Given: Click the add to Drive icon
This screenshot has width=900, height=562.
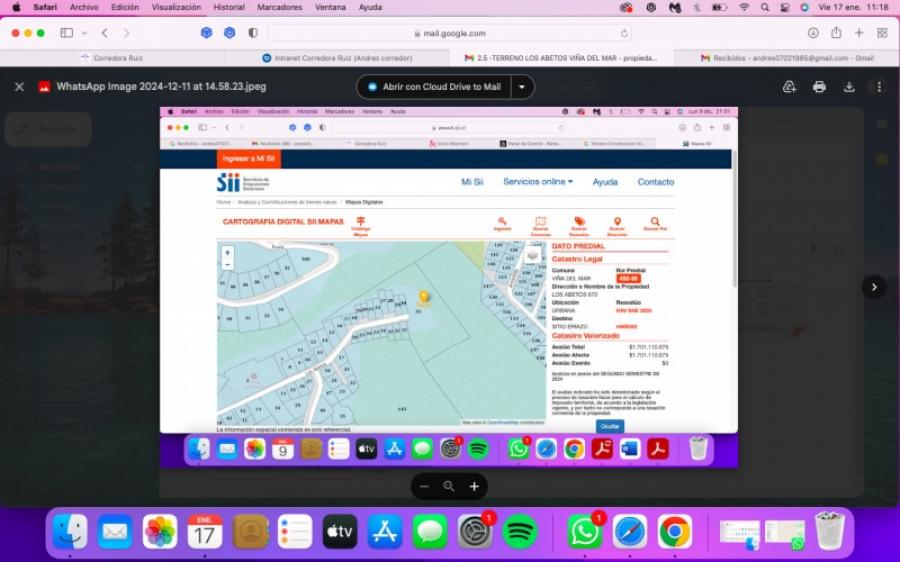Looking at the screenshot, I should 789,87.
